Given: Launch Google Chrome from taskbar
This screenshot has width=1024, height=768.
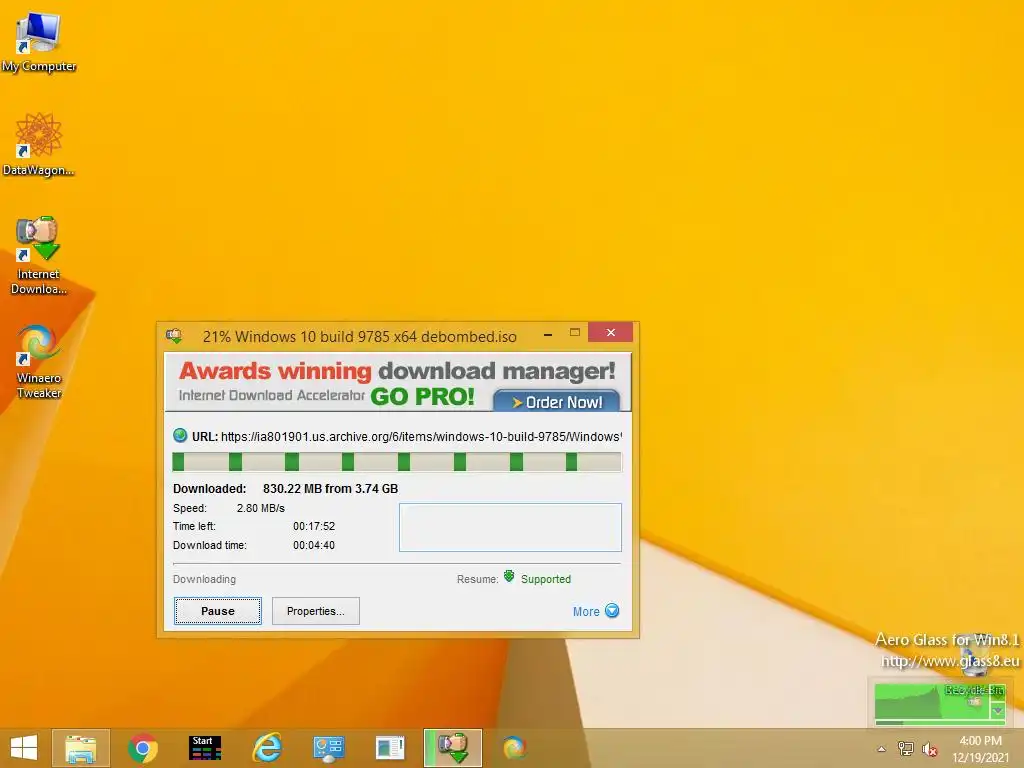Looking at the screenshot, I should pos(142,748).
